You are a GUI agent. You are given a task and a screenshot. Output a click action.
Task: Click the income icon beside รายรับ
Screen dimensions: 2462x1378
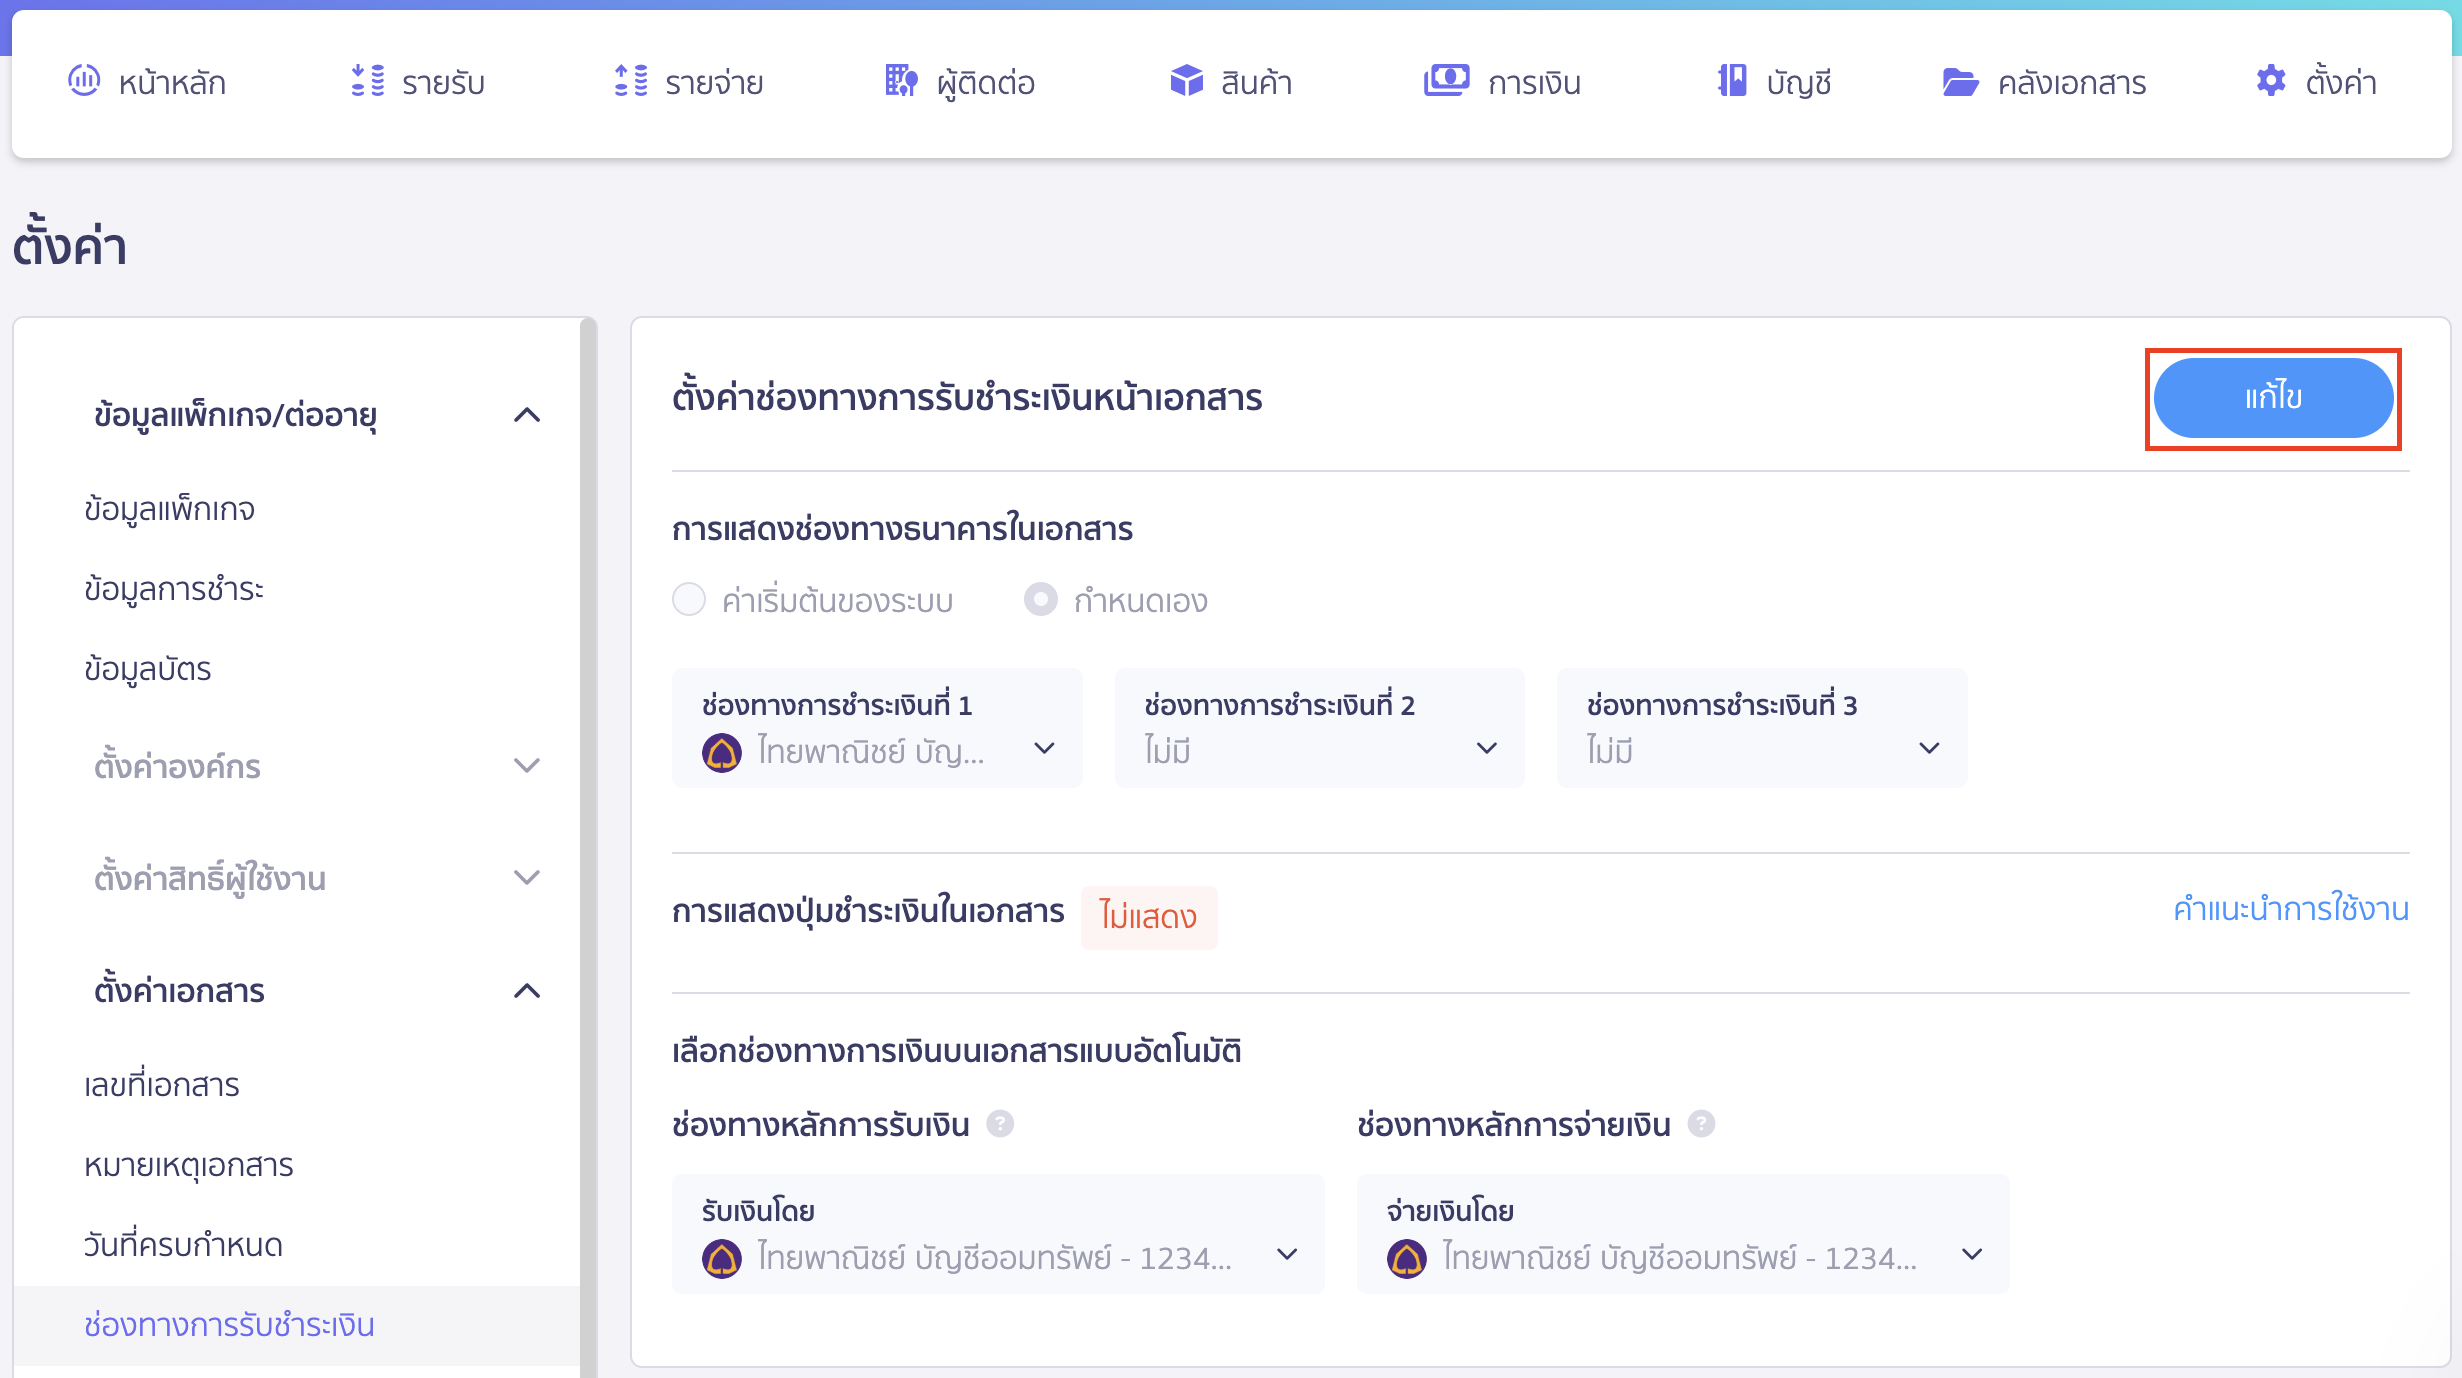[368, 80]
